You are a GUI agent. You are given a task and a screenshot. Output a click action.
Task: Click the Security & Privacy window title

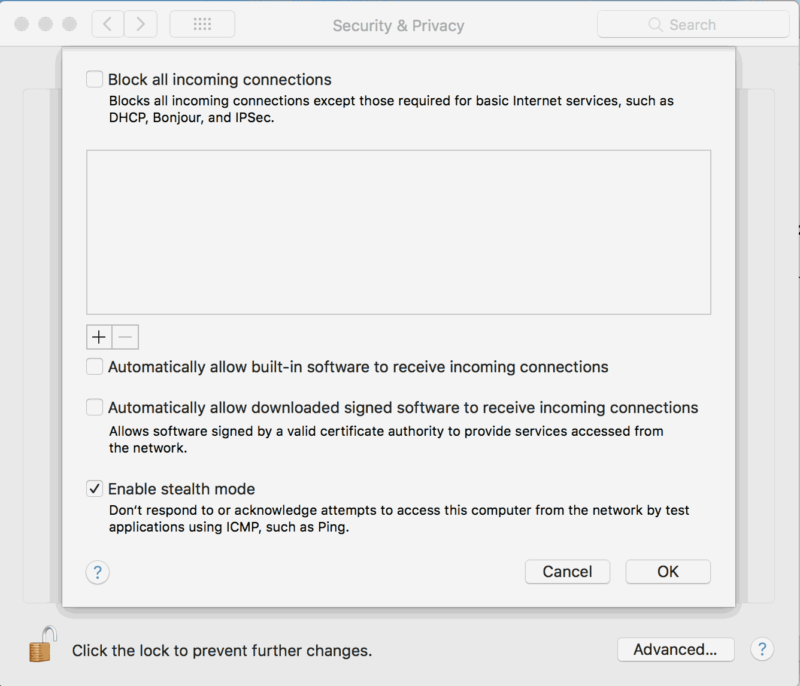(x=398, y=26)
